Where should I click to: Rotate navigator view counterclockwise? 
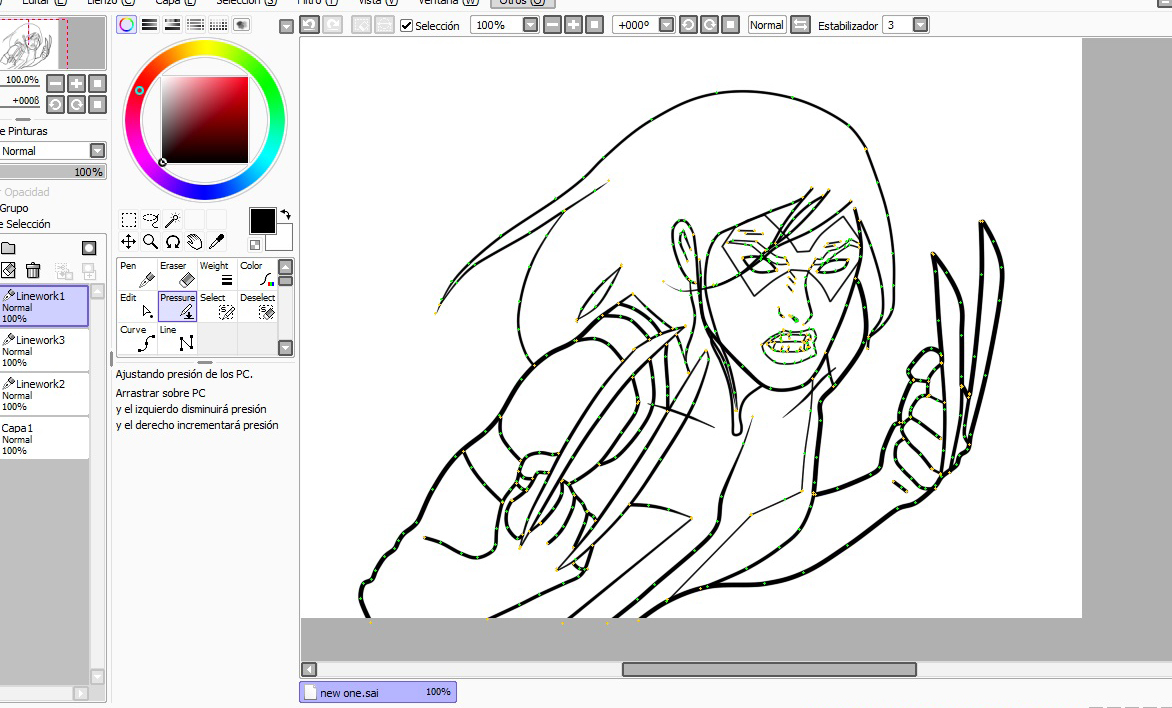[55, 105]
